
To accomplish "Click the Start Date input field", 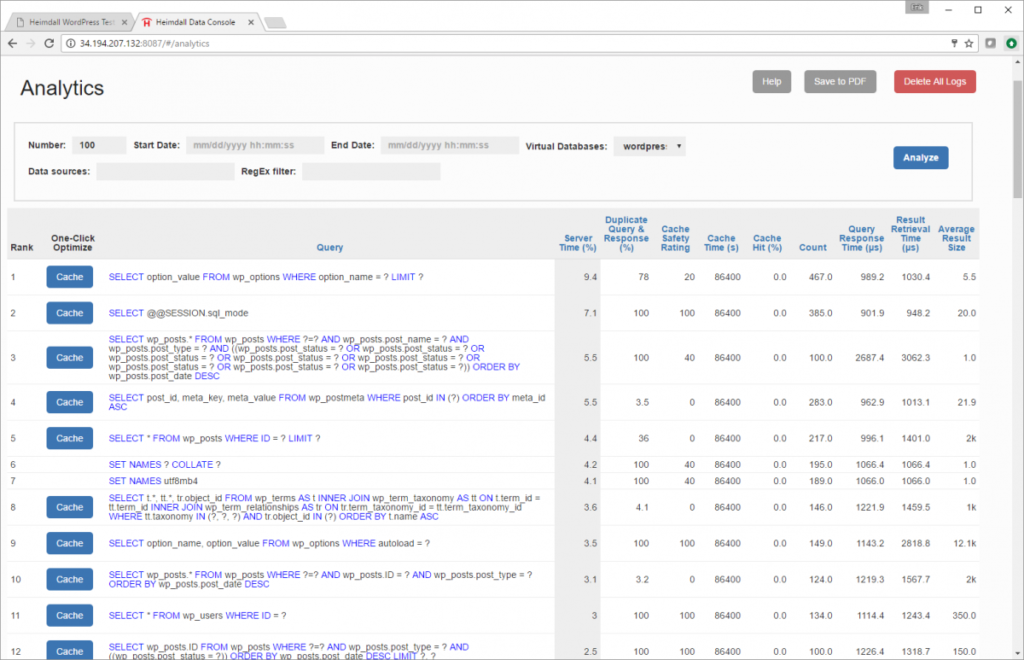I will tap(255, 145).
